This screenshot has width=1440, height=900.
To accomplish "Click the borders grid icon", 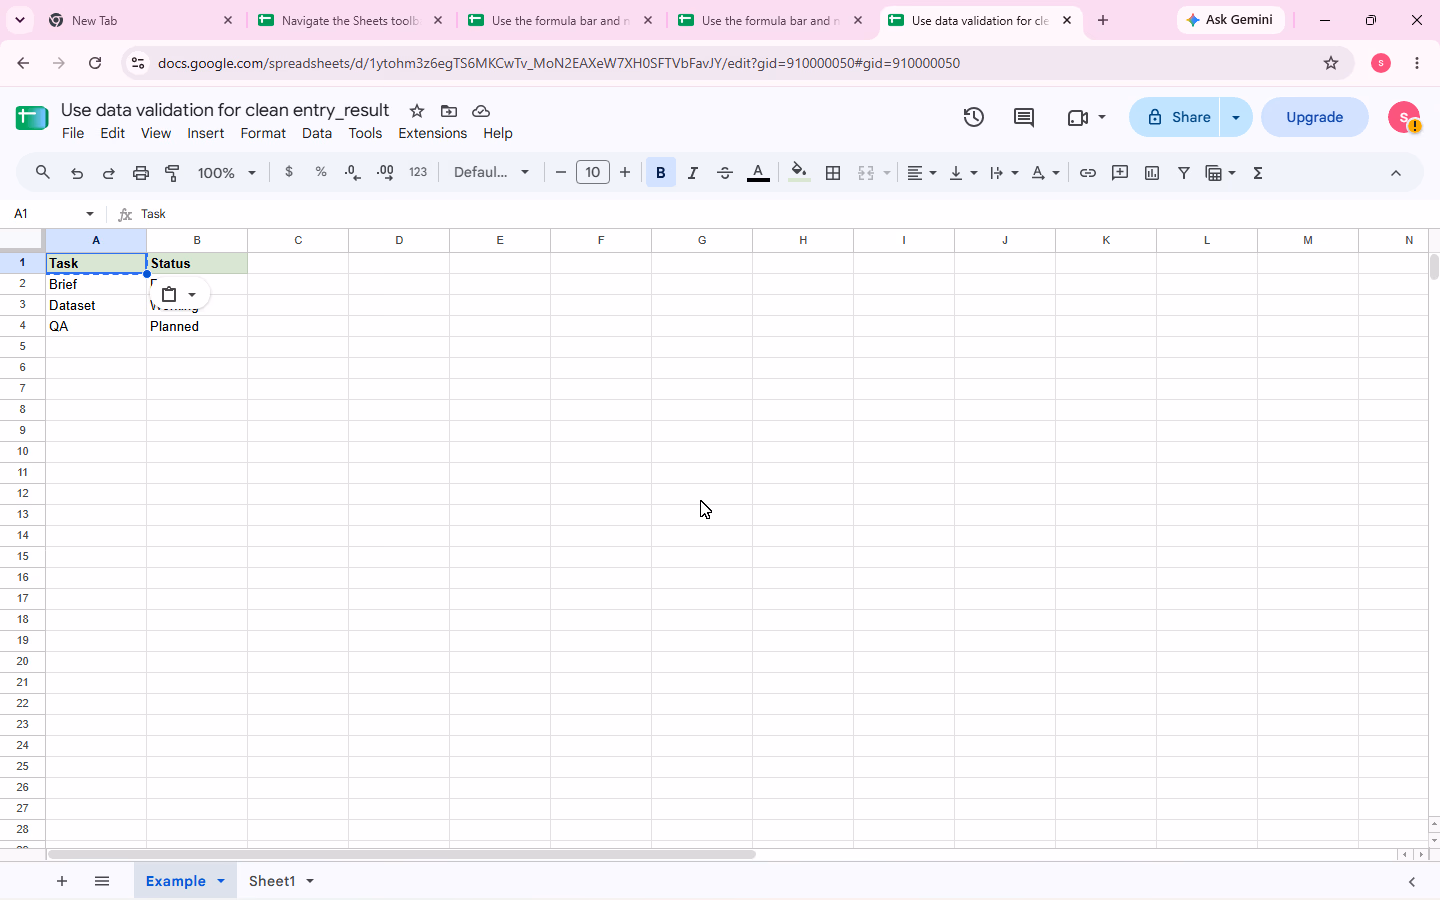I will 833,173.
